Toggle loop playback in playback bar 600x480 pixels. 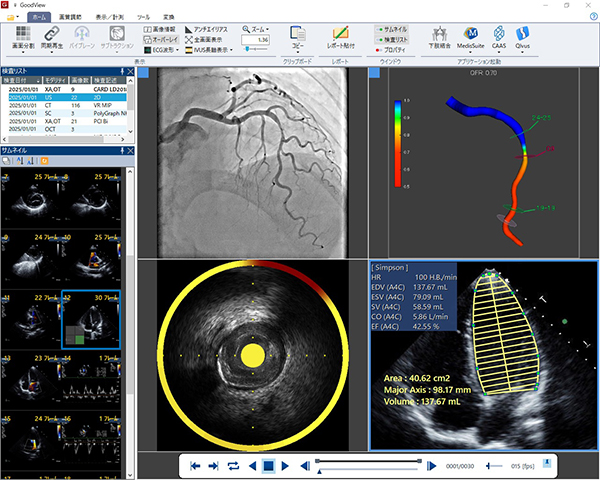pyautogui.click(x=232, y=466)
